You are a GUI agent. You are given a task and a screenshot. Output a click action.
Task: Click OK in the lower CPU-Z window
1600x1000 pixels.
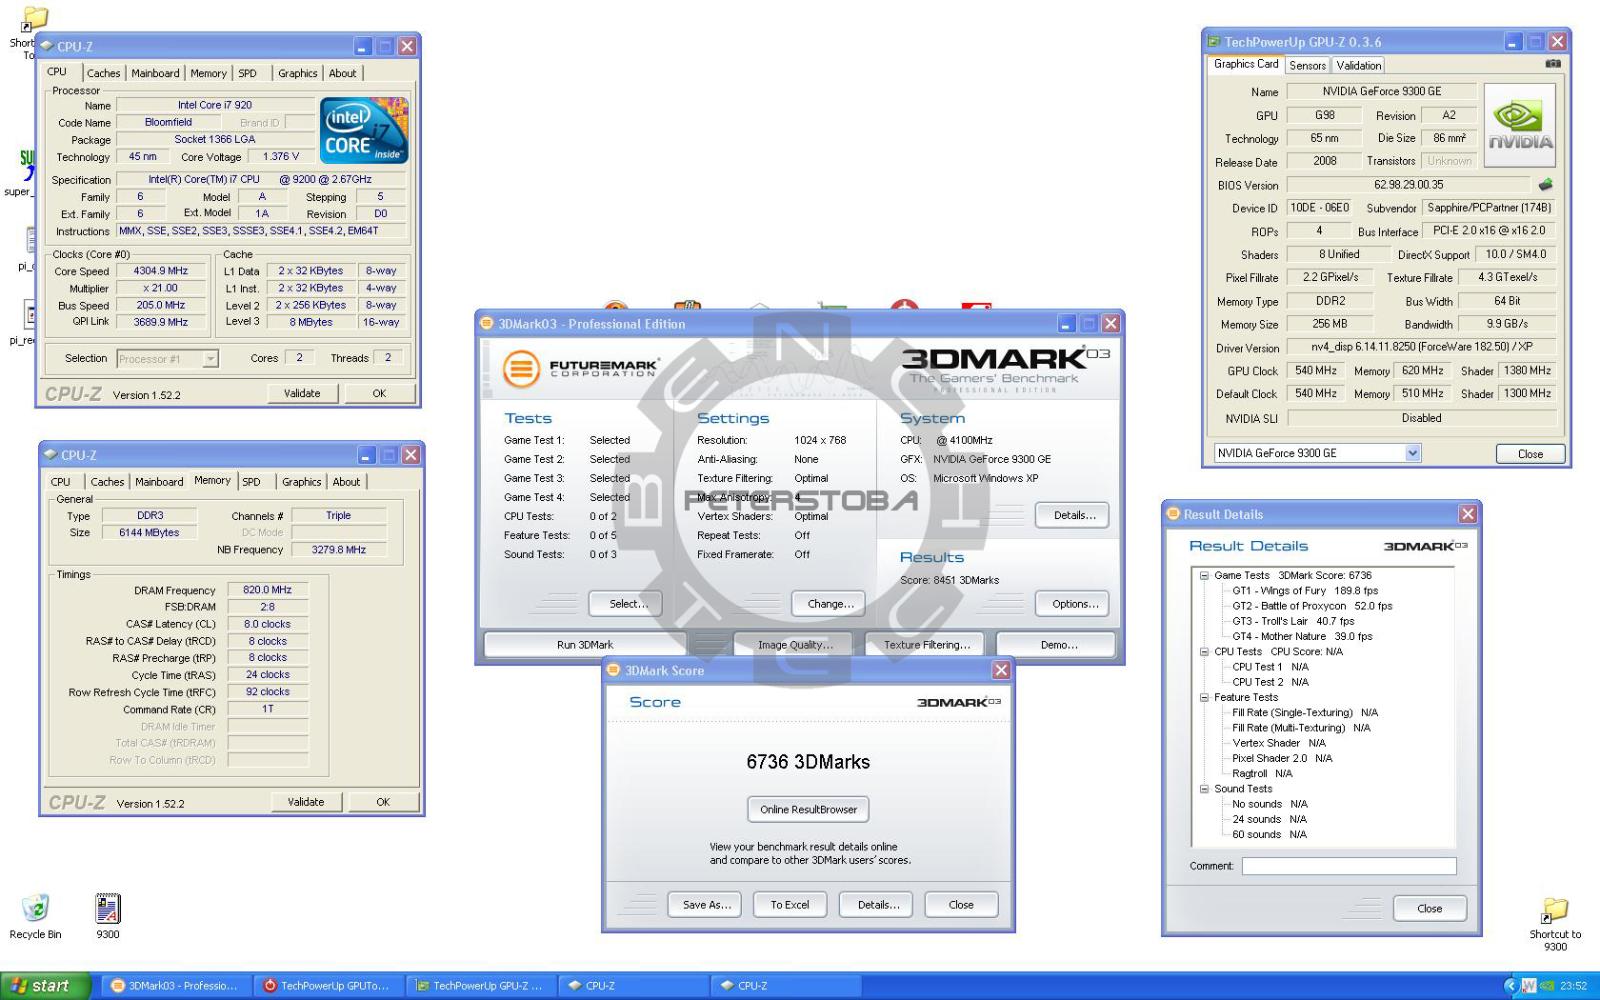pyautogui.click(x=383, y=802)
